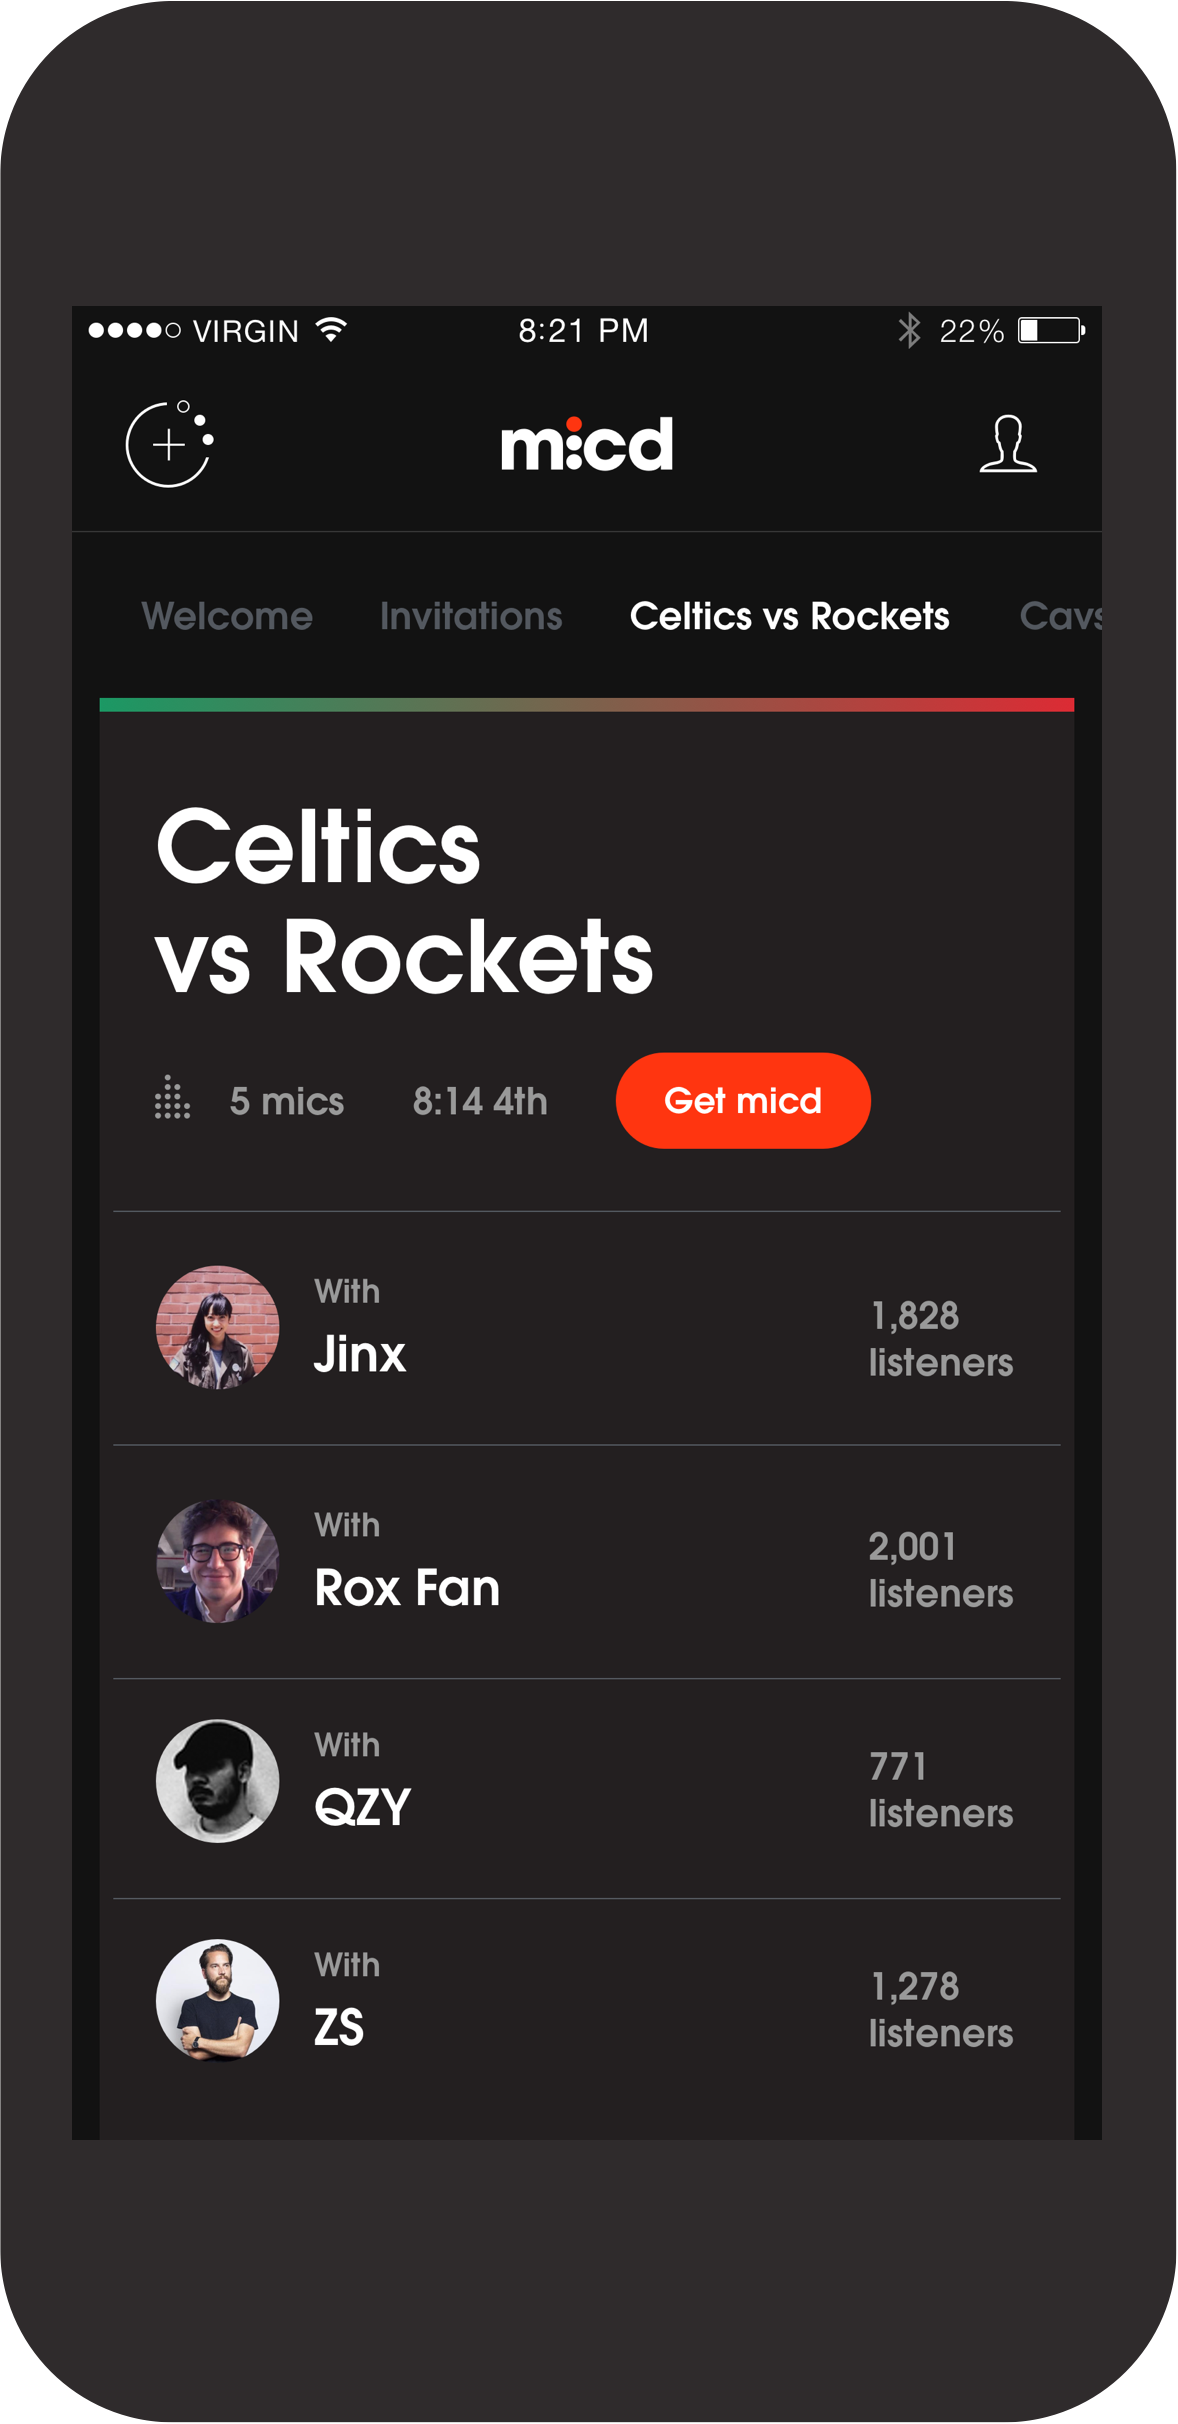This screenshot has height=2424, width=1178.
Task: Open Jinx's avatar photo
Action: pyautogui.click(x=218, y=1327)
